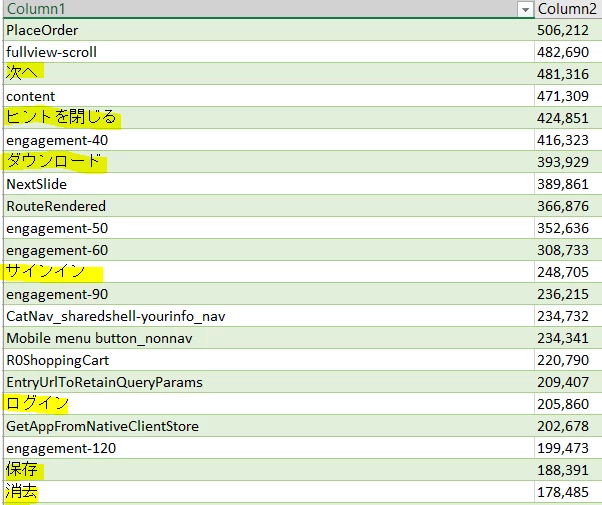Select the ログイン cell

pos(269,404)
